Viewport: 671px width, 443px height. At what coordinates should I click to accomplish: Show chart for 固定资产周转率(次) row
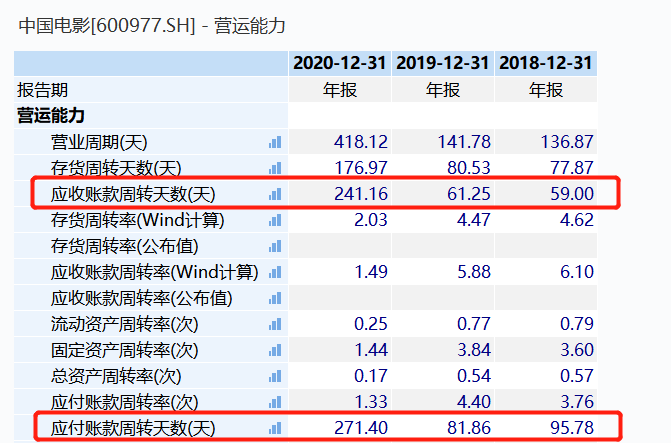(275, 350)
